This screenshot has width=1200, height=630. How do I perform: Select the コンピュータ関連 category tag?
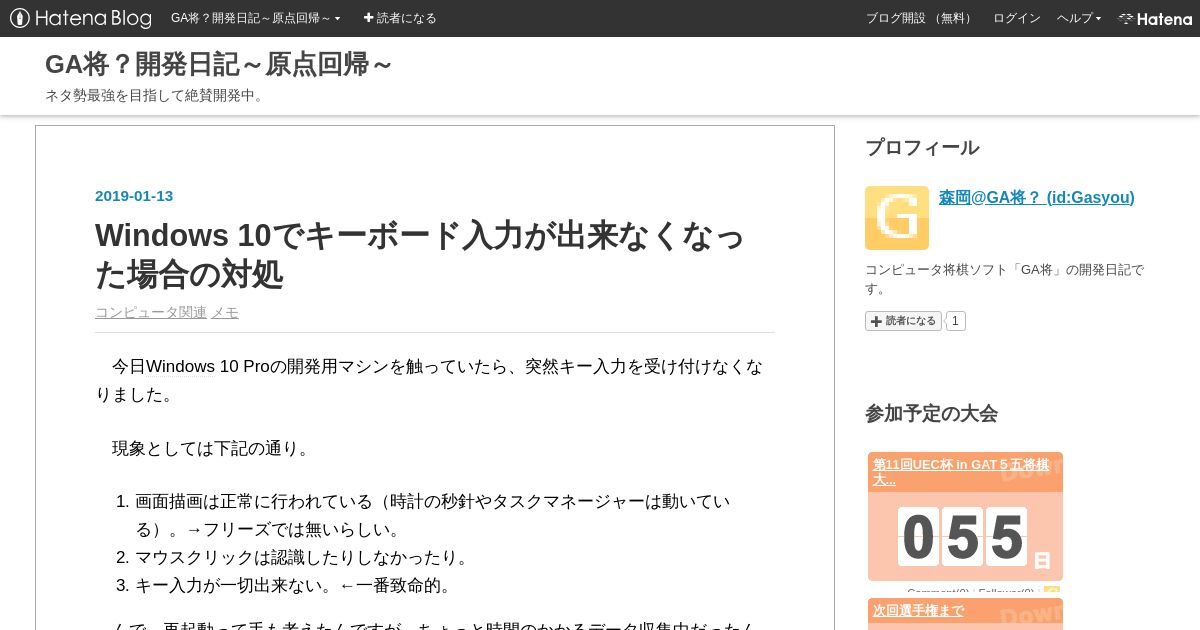pos(151,312)
